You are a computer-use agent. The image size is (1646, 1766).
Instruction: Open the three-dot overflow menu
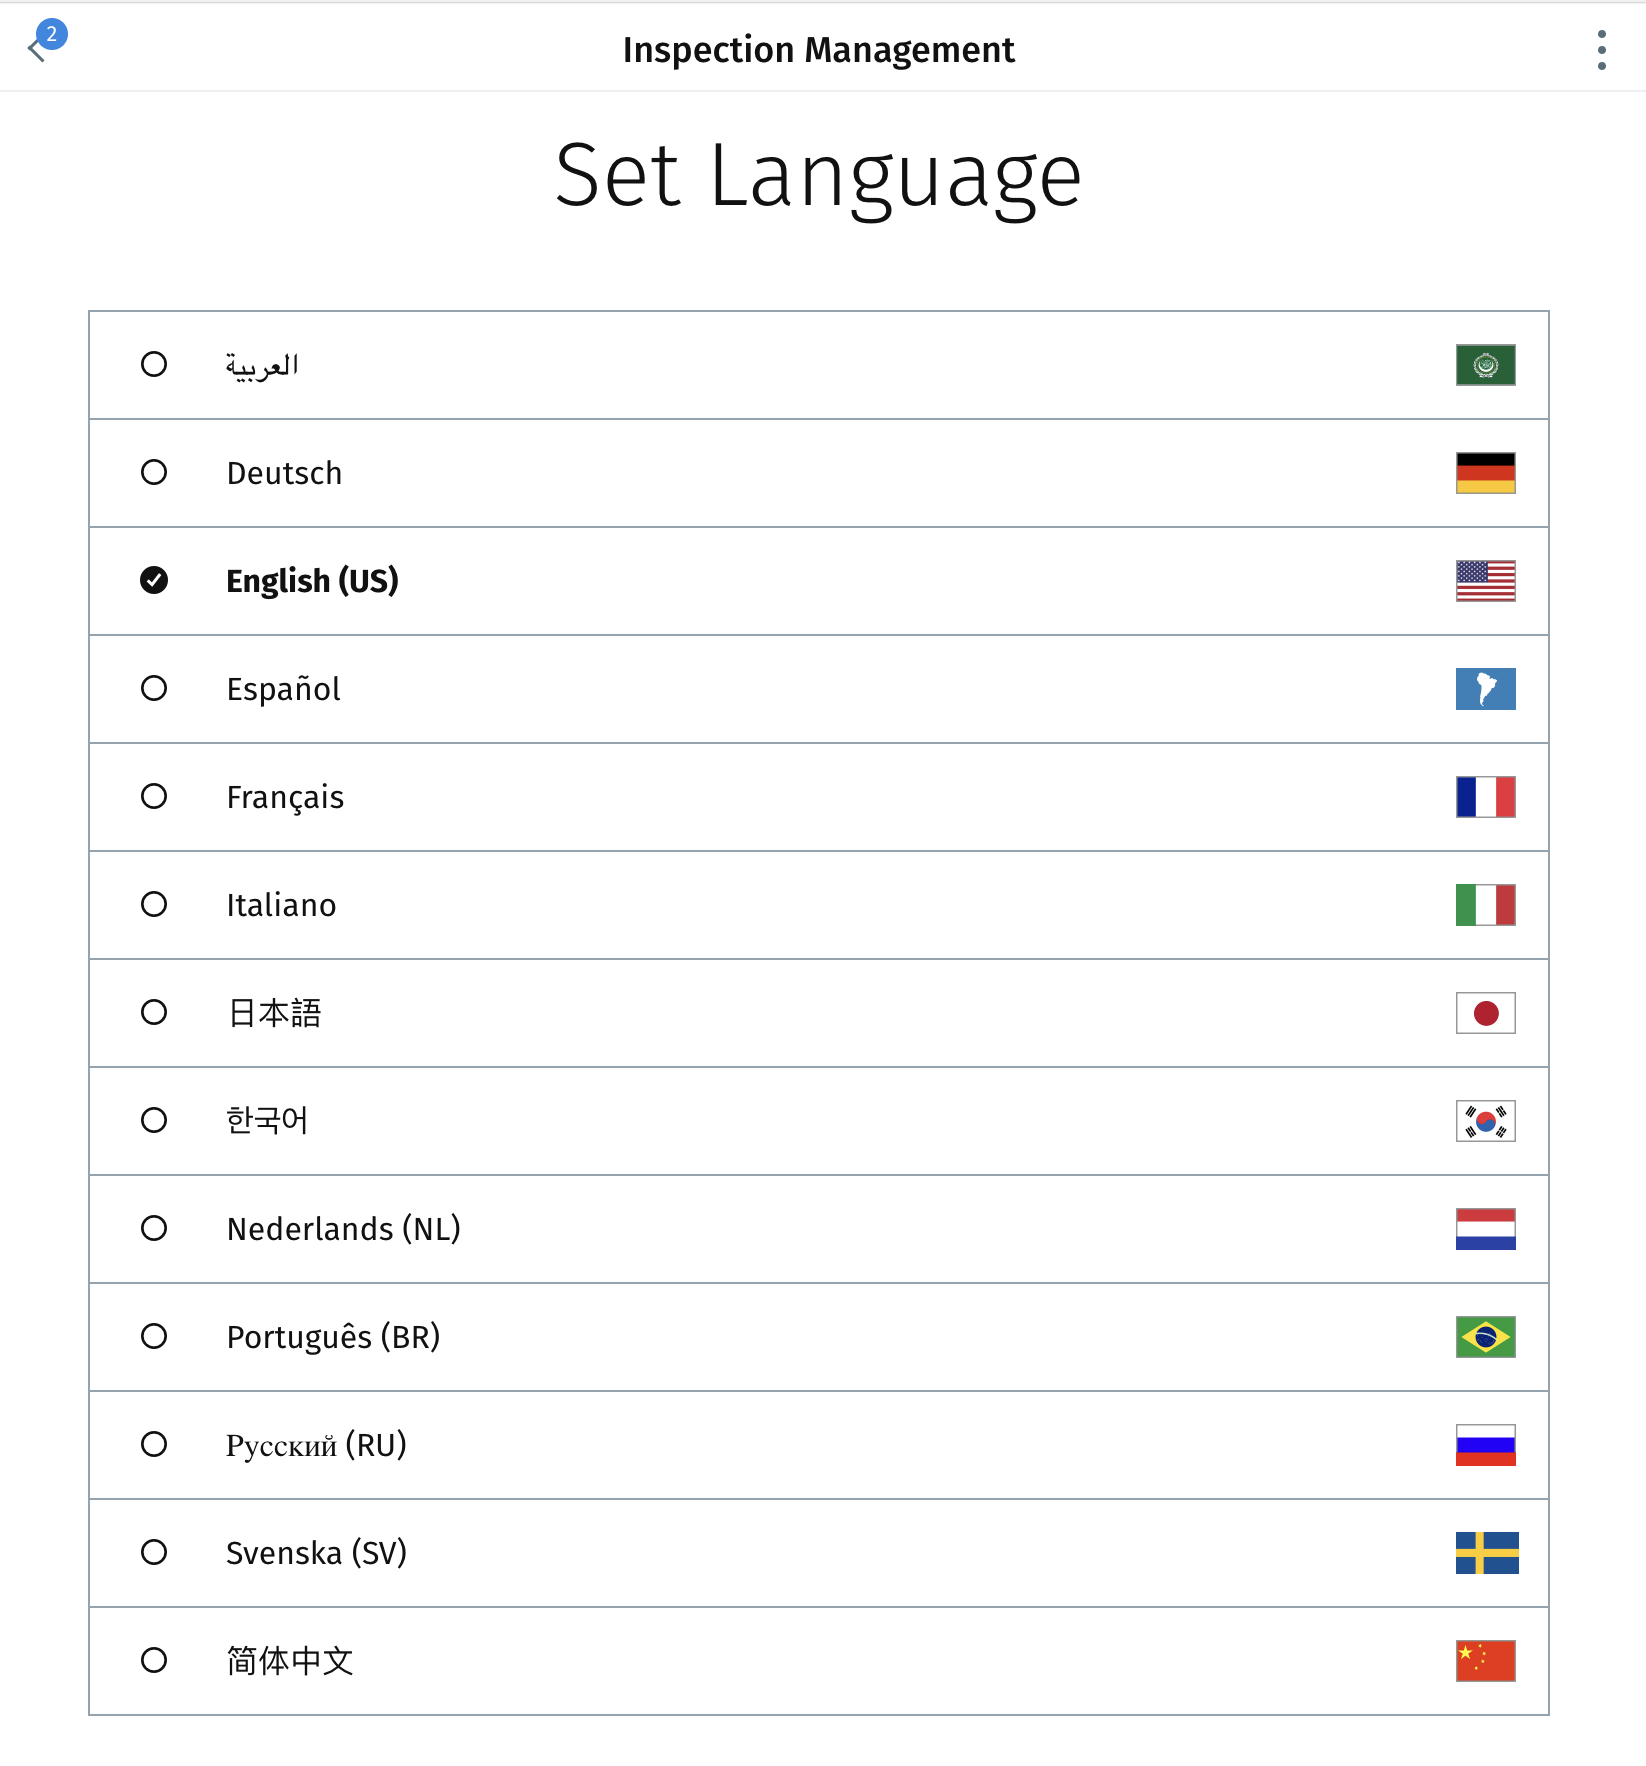[x=1601, y=50]
